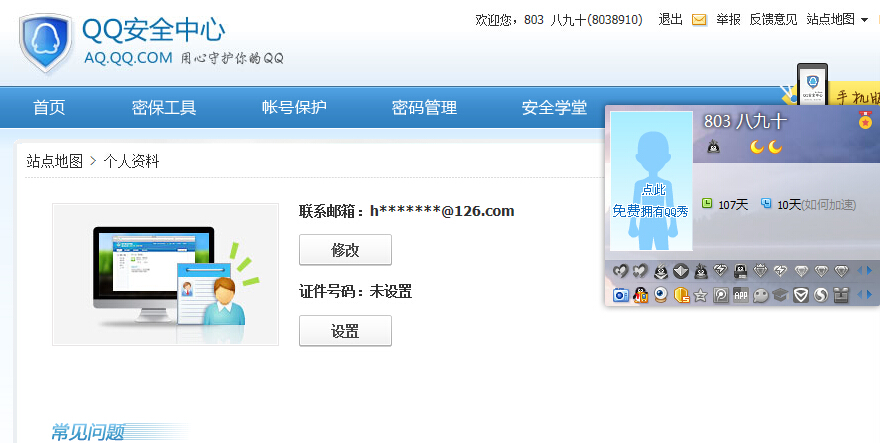Click the gray shield with chevron icon
The height and width of the screenshot is (443, 880).
(800, 295)
